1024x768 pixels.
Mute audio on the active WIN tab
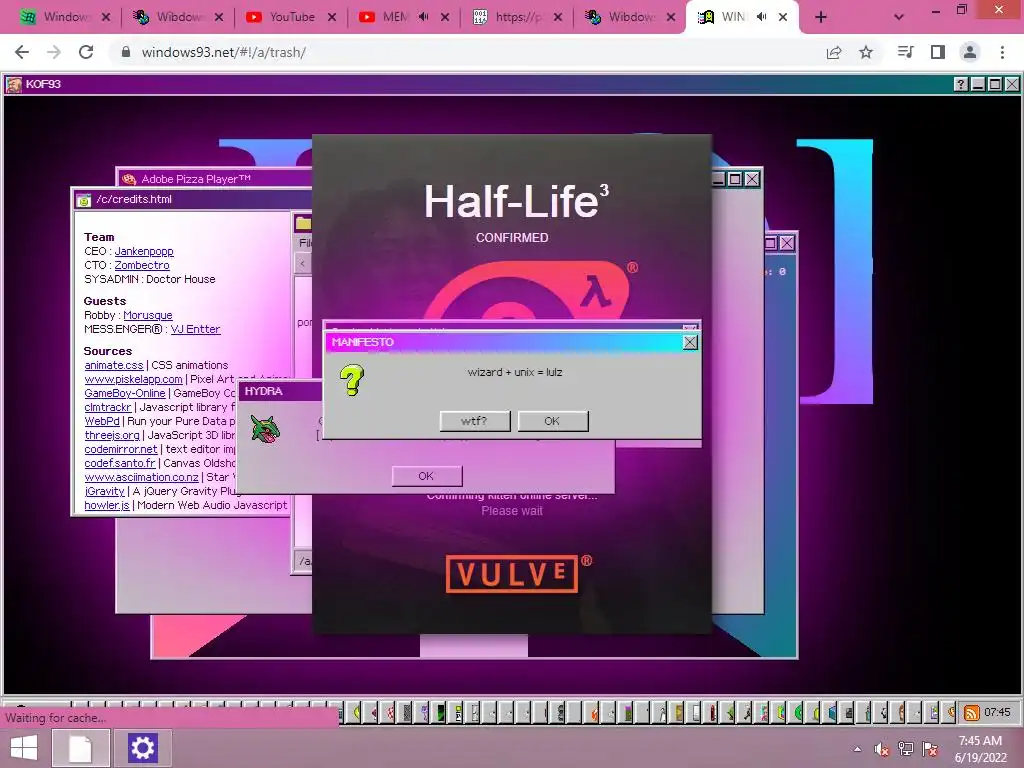(761, 17)
